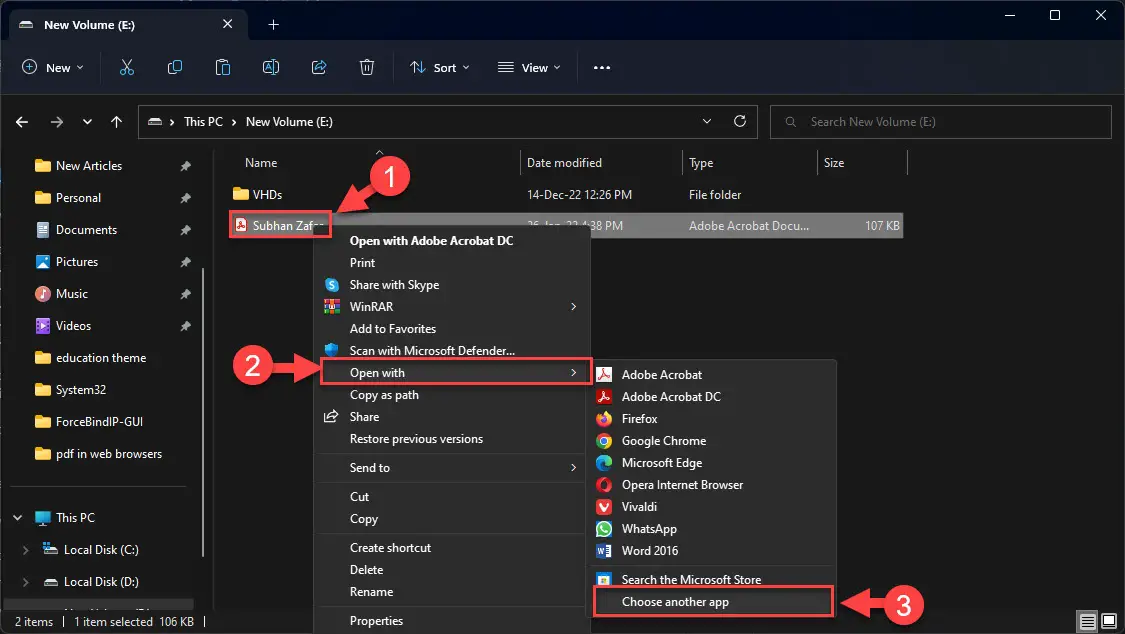Click the Rename toolbar icon
Image resolution: width=1125 pixels, height=634 pixels.
point(271,67)
